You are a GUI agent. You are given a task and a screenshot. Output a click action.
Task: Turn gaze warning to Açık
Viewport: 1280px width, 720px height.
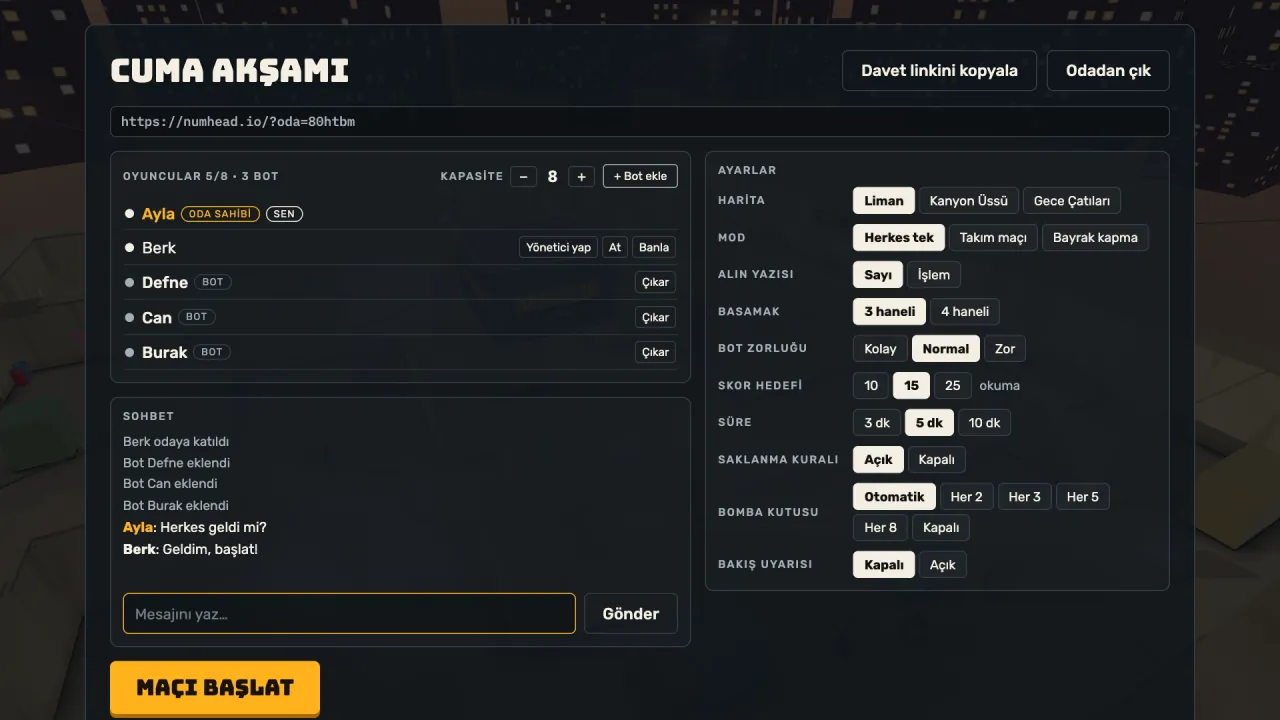point(942,565)
